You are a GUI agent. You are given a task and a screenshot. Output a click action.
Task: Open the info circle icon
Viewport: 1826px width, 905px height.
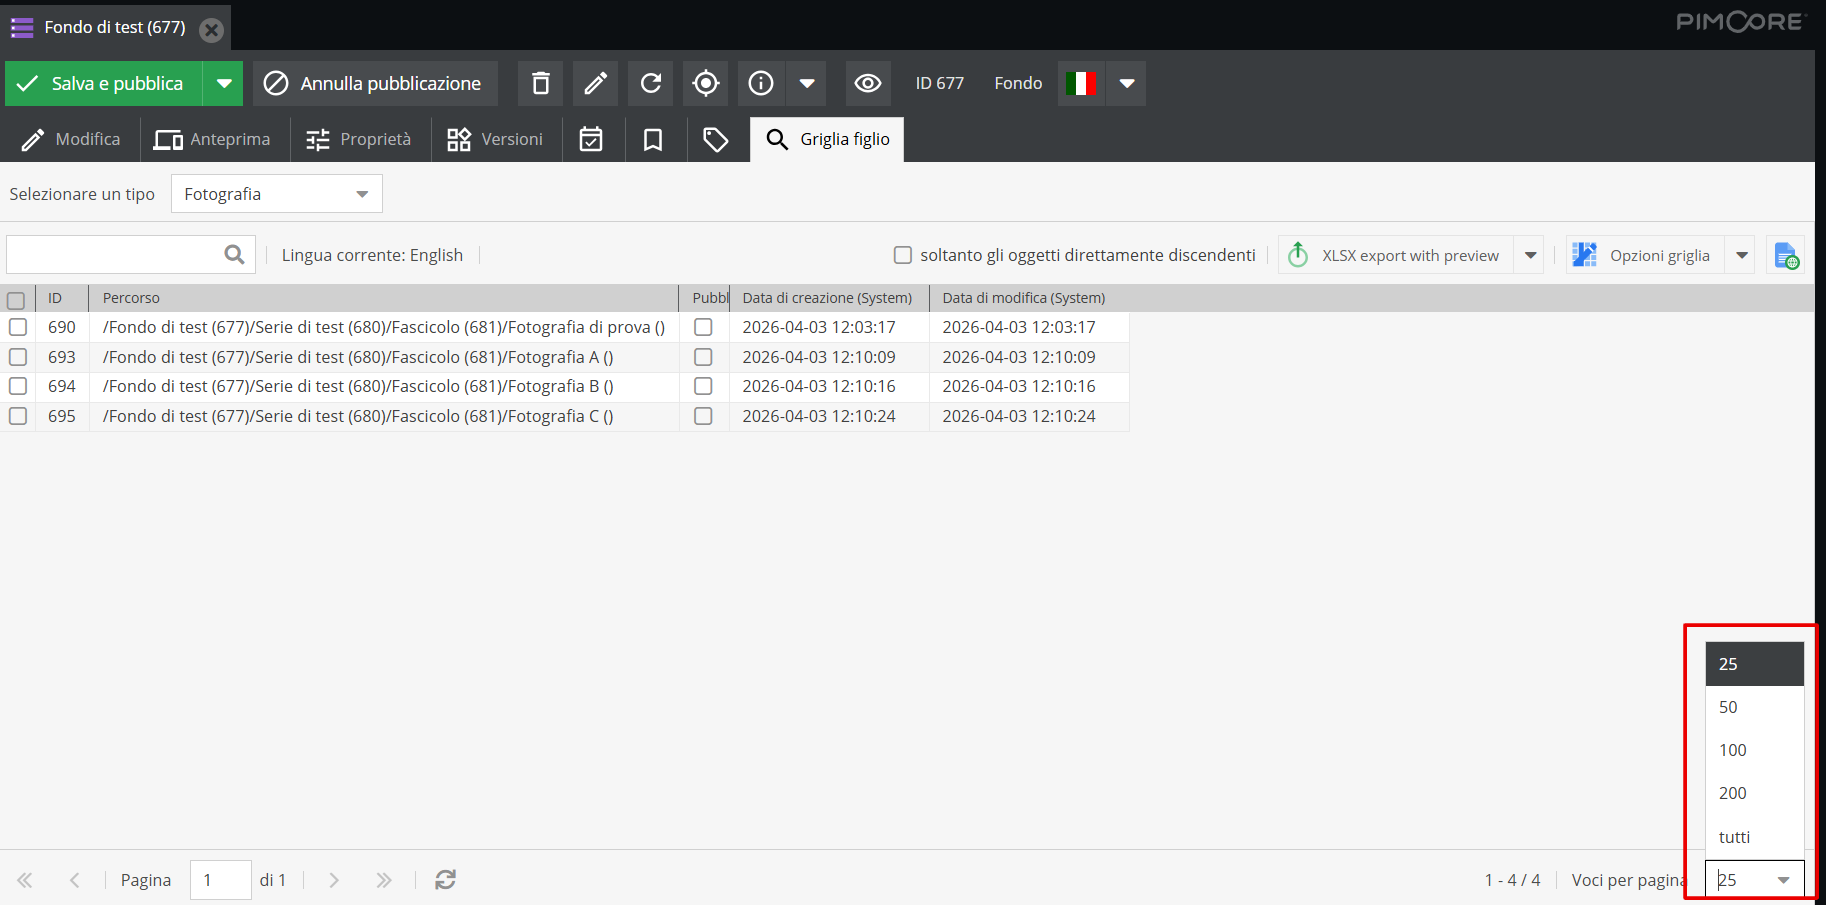tap(761, 83)
